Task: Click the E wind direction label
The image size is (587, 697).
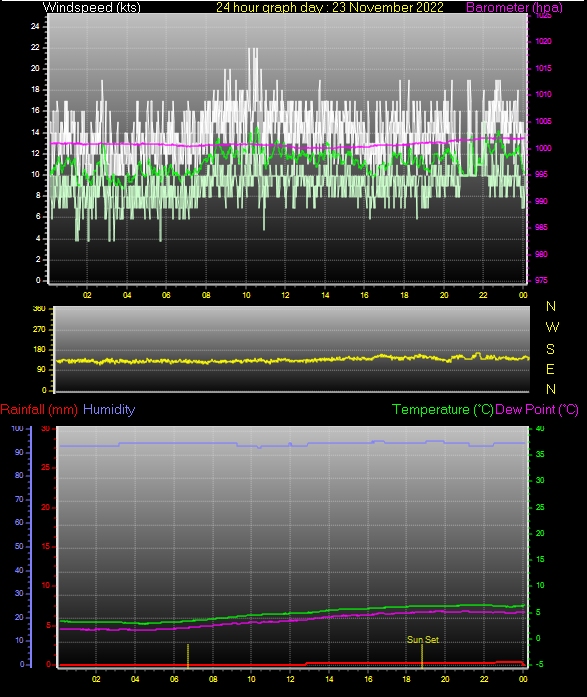Action: pyautogui.click(x=550, y=369)
